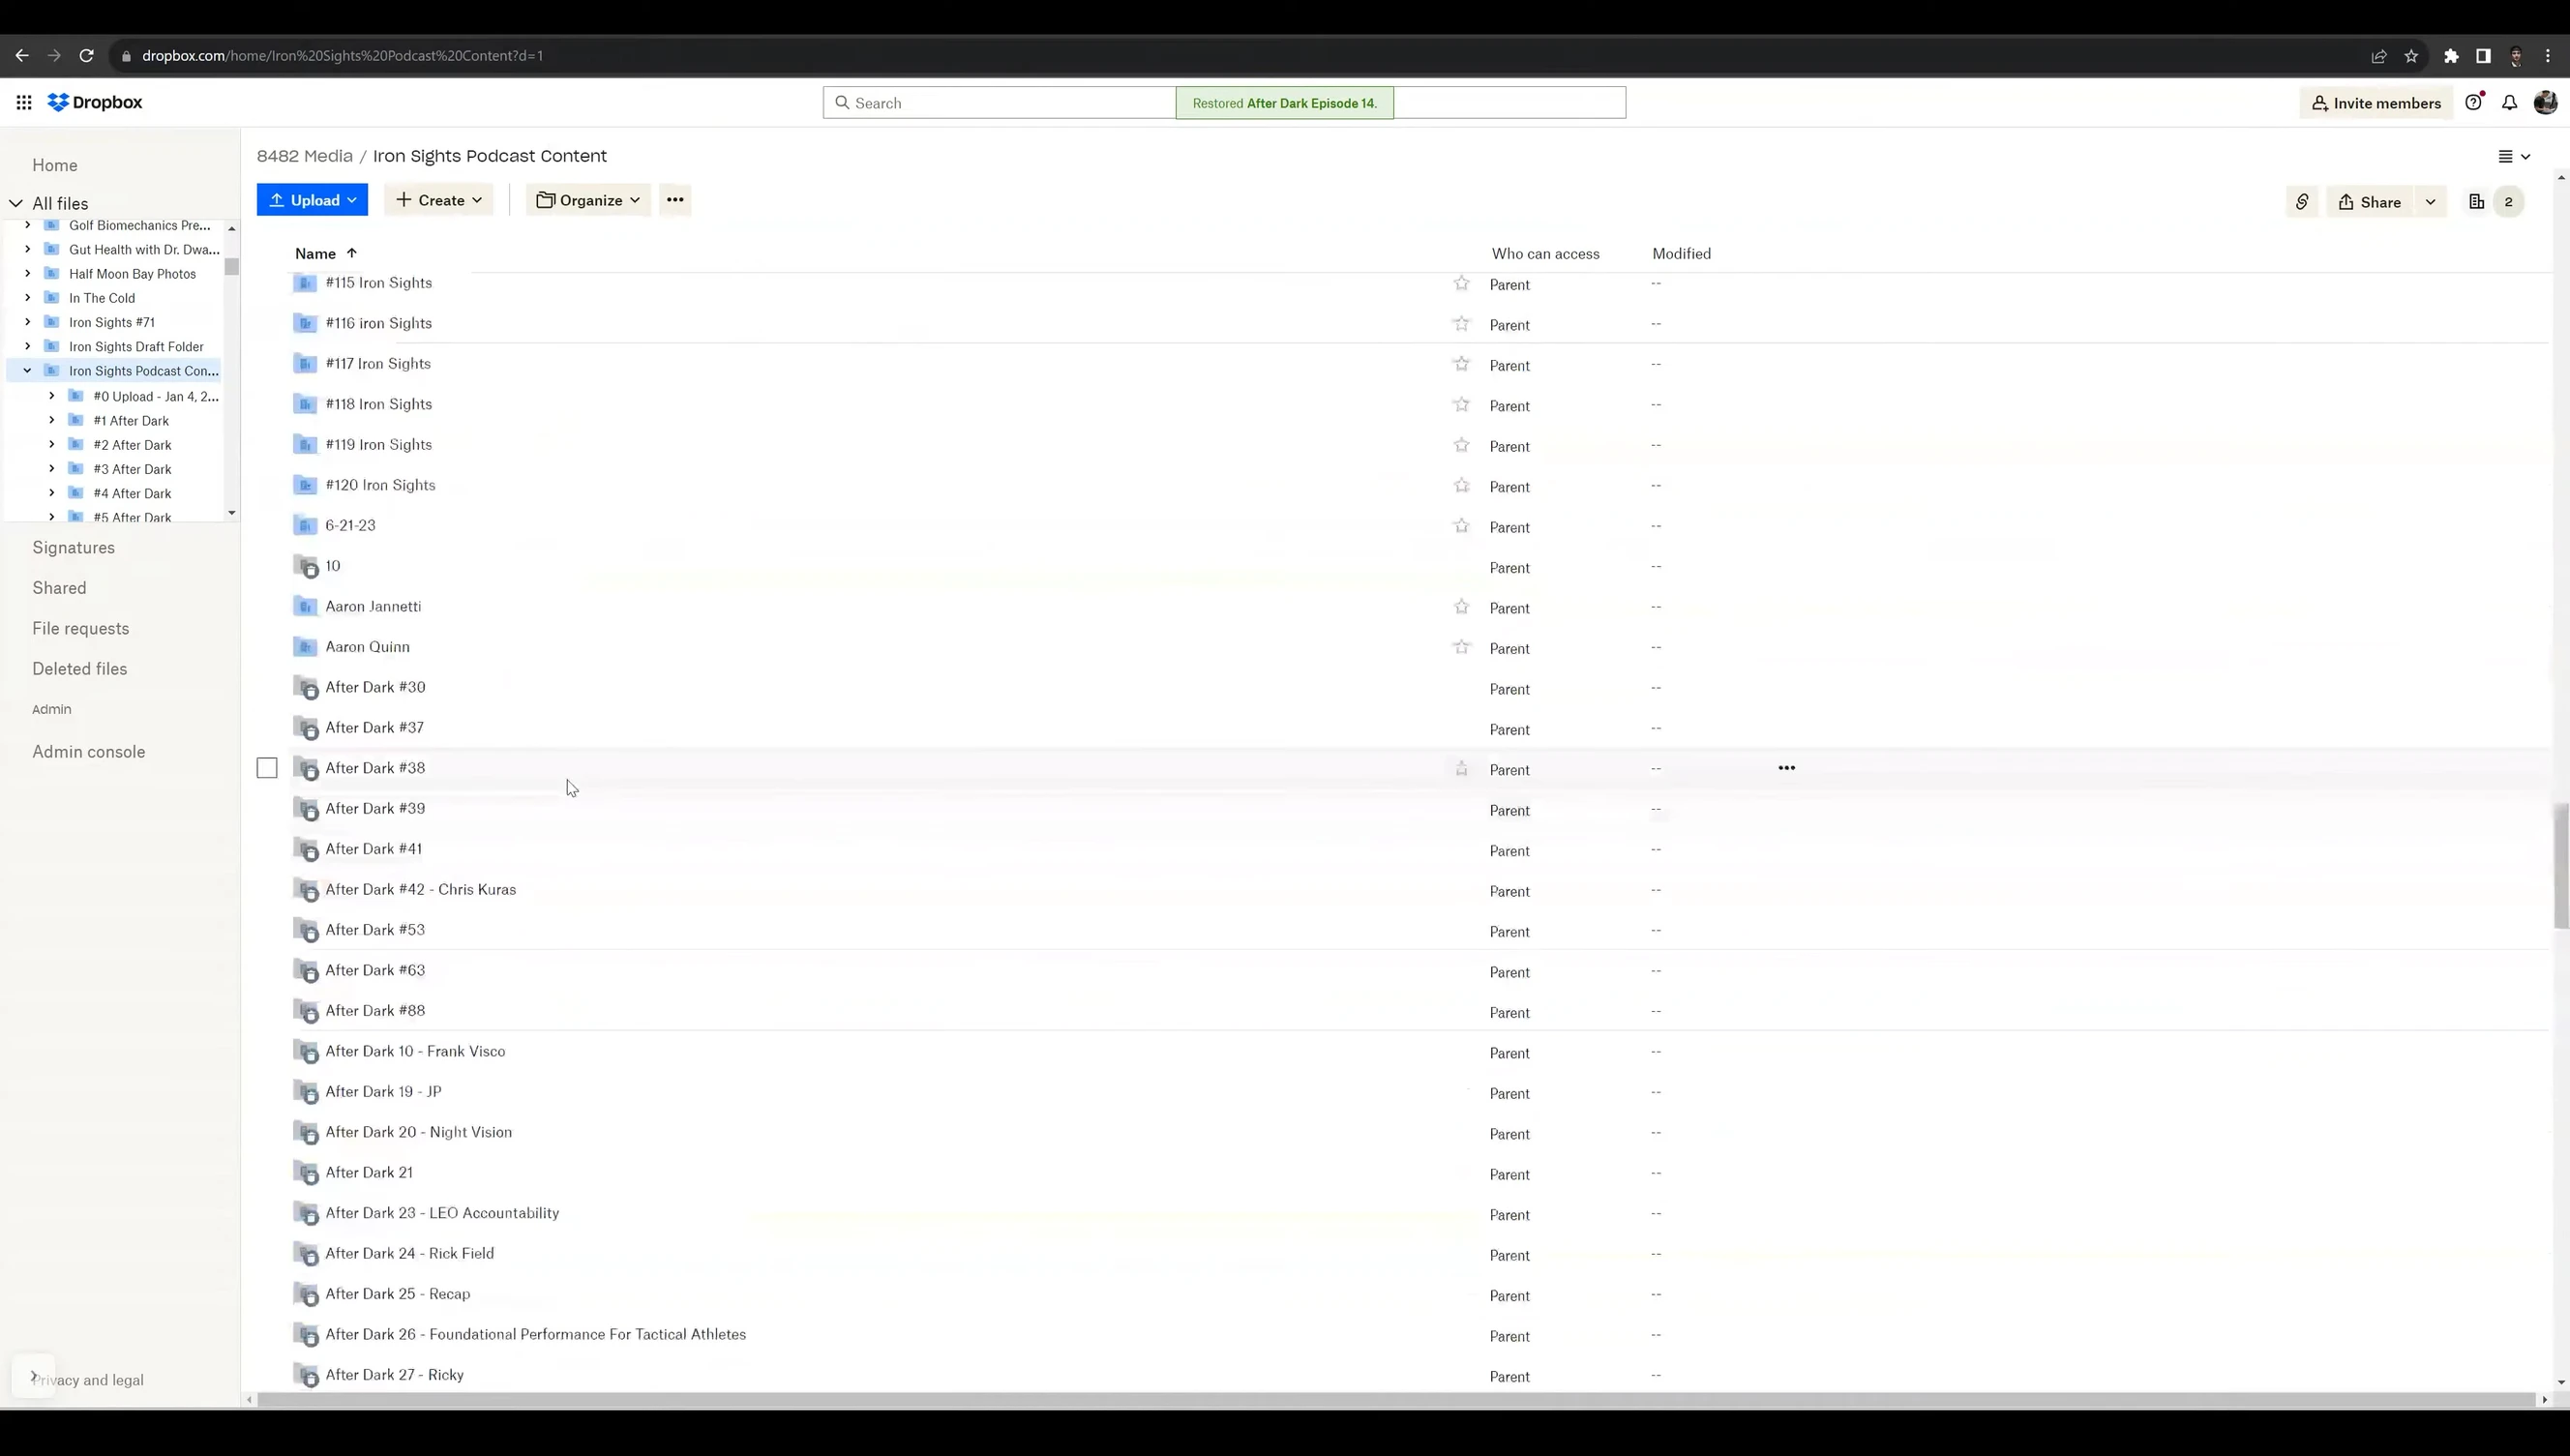The width and height of the screenshot is (2570, 1456).
Task: Click the members count badge showing 2
Action: (2508, 202)
